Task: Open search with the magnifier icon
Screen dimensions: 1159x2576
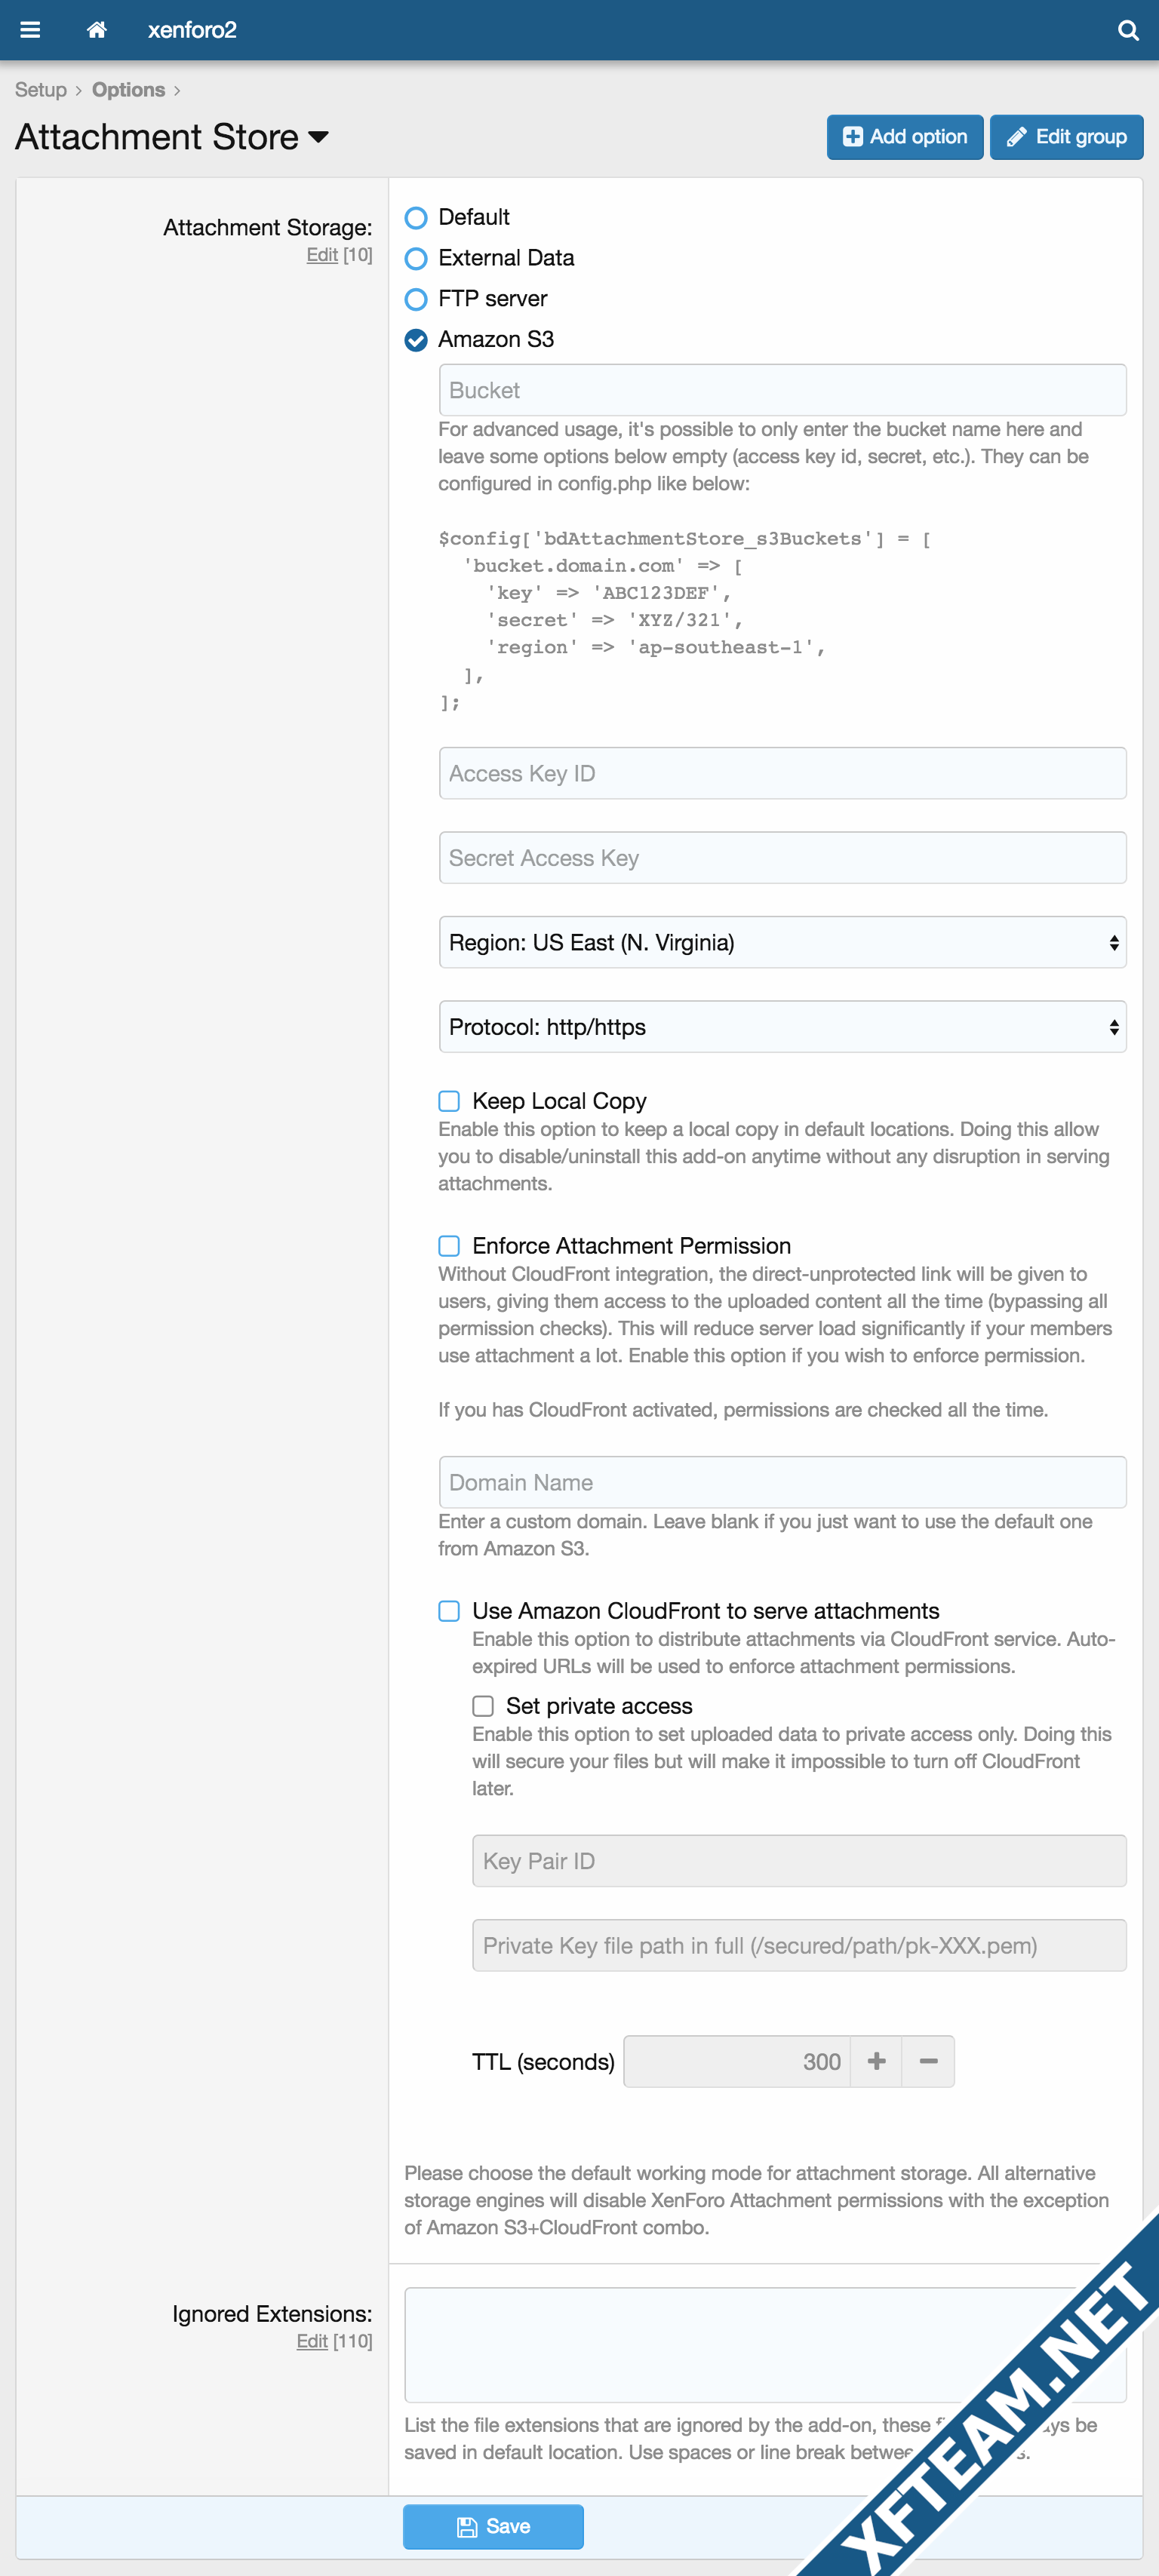Action: coord(1127,30)
